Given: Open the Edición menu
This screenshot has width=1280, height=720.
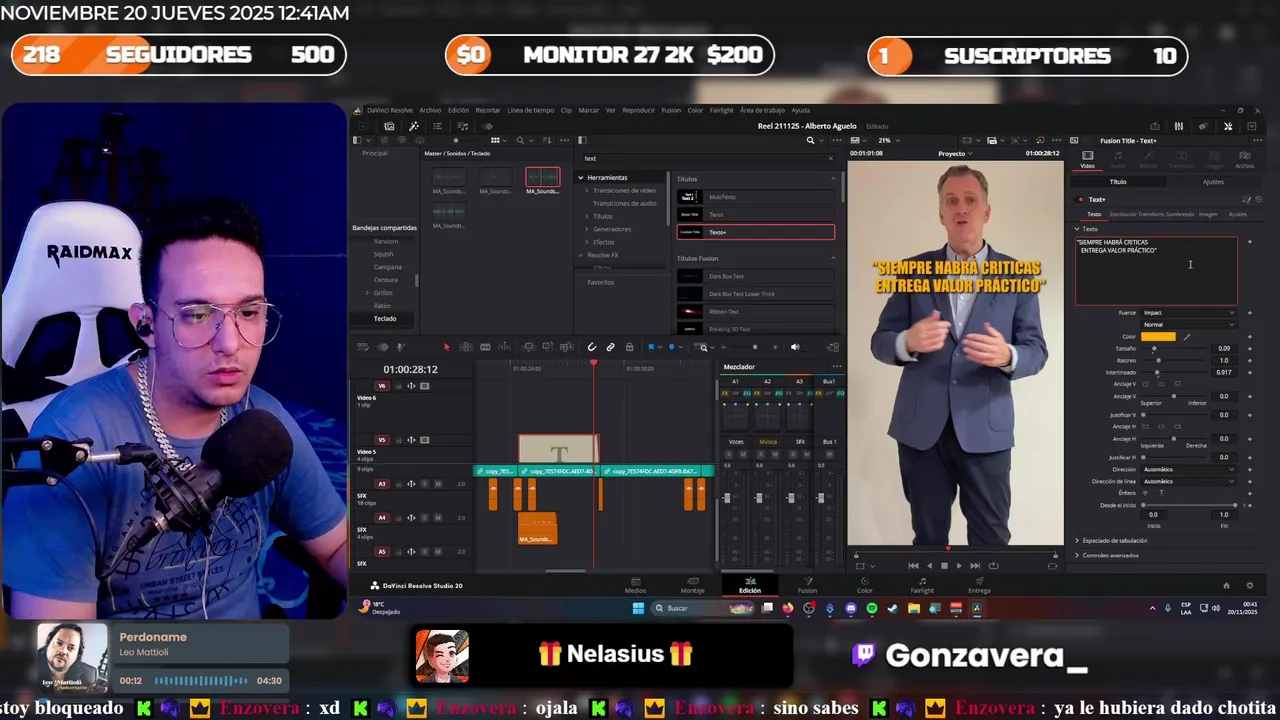Looking at the screenshot, I should point(458,110).
